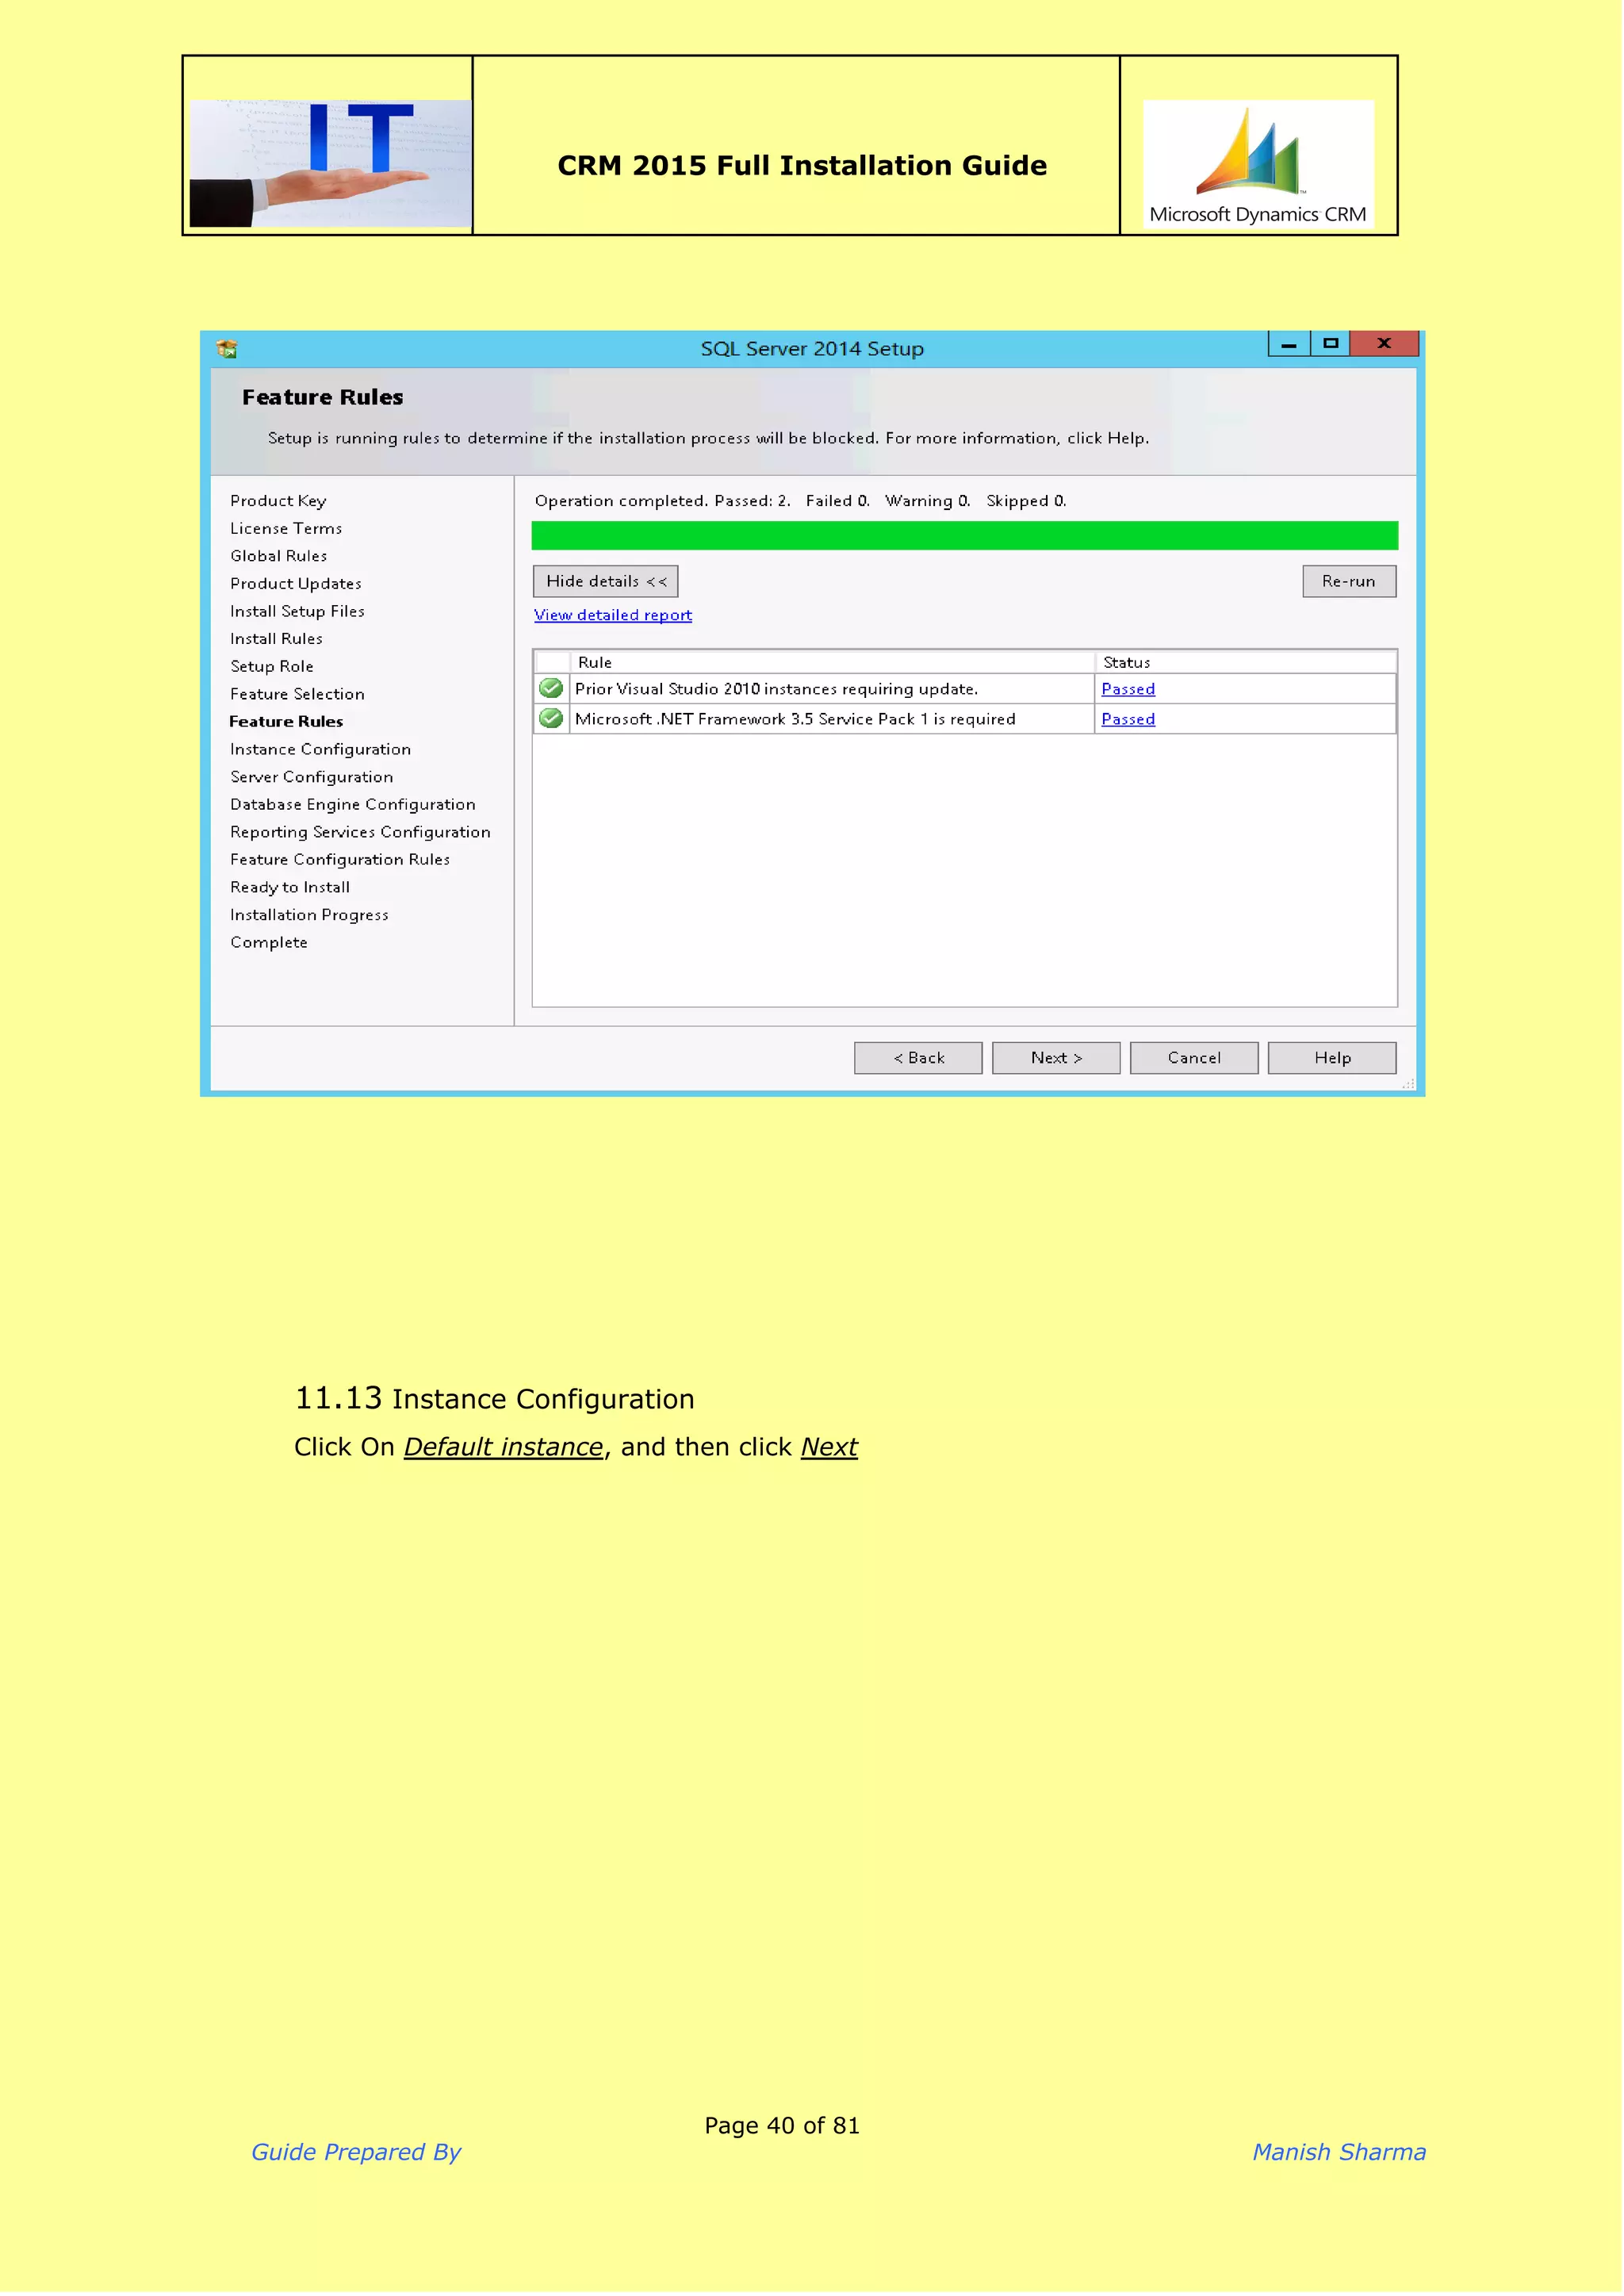The width and height of the screenshot is (1624, 2296).
Task: Click 'CRM 2015 Full Installation Guide' title
Action: click(x=803, y=166)
